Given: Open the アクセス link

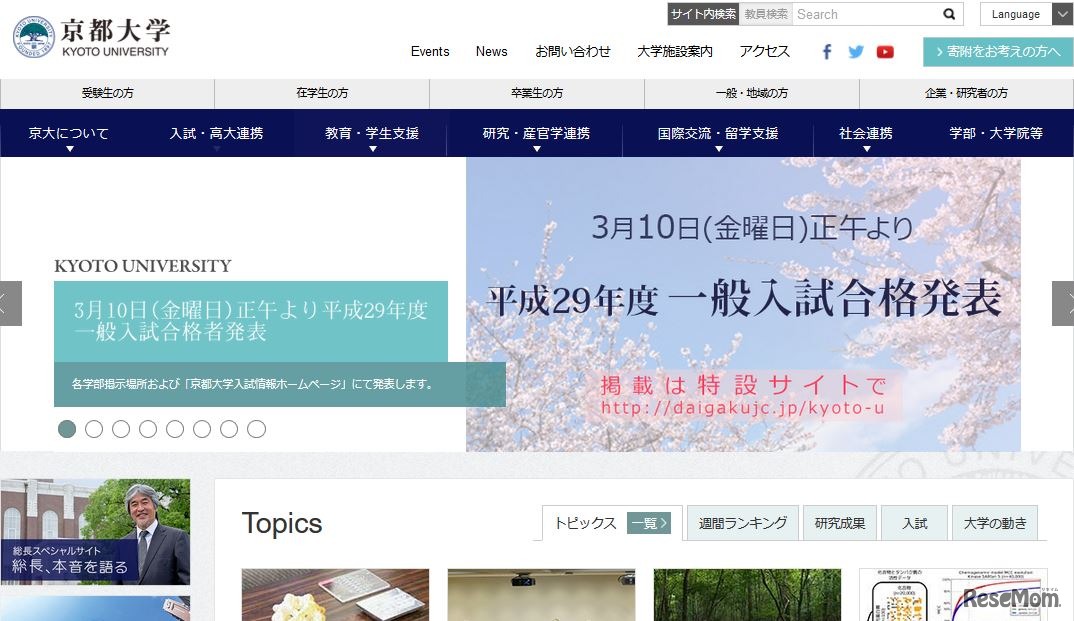Looking at the screenshot, I should [764, 51].
